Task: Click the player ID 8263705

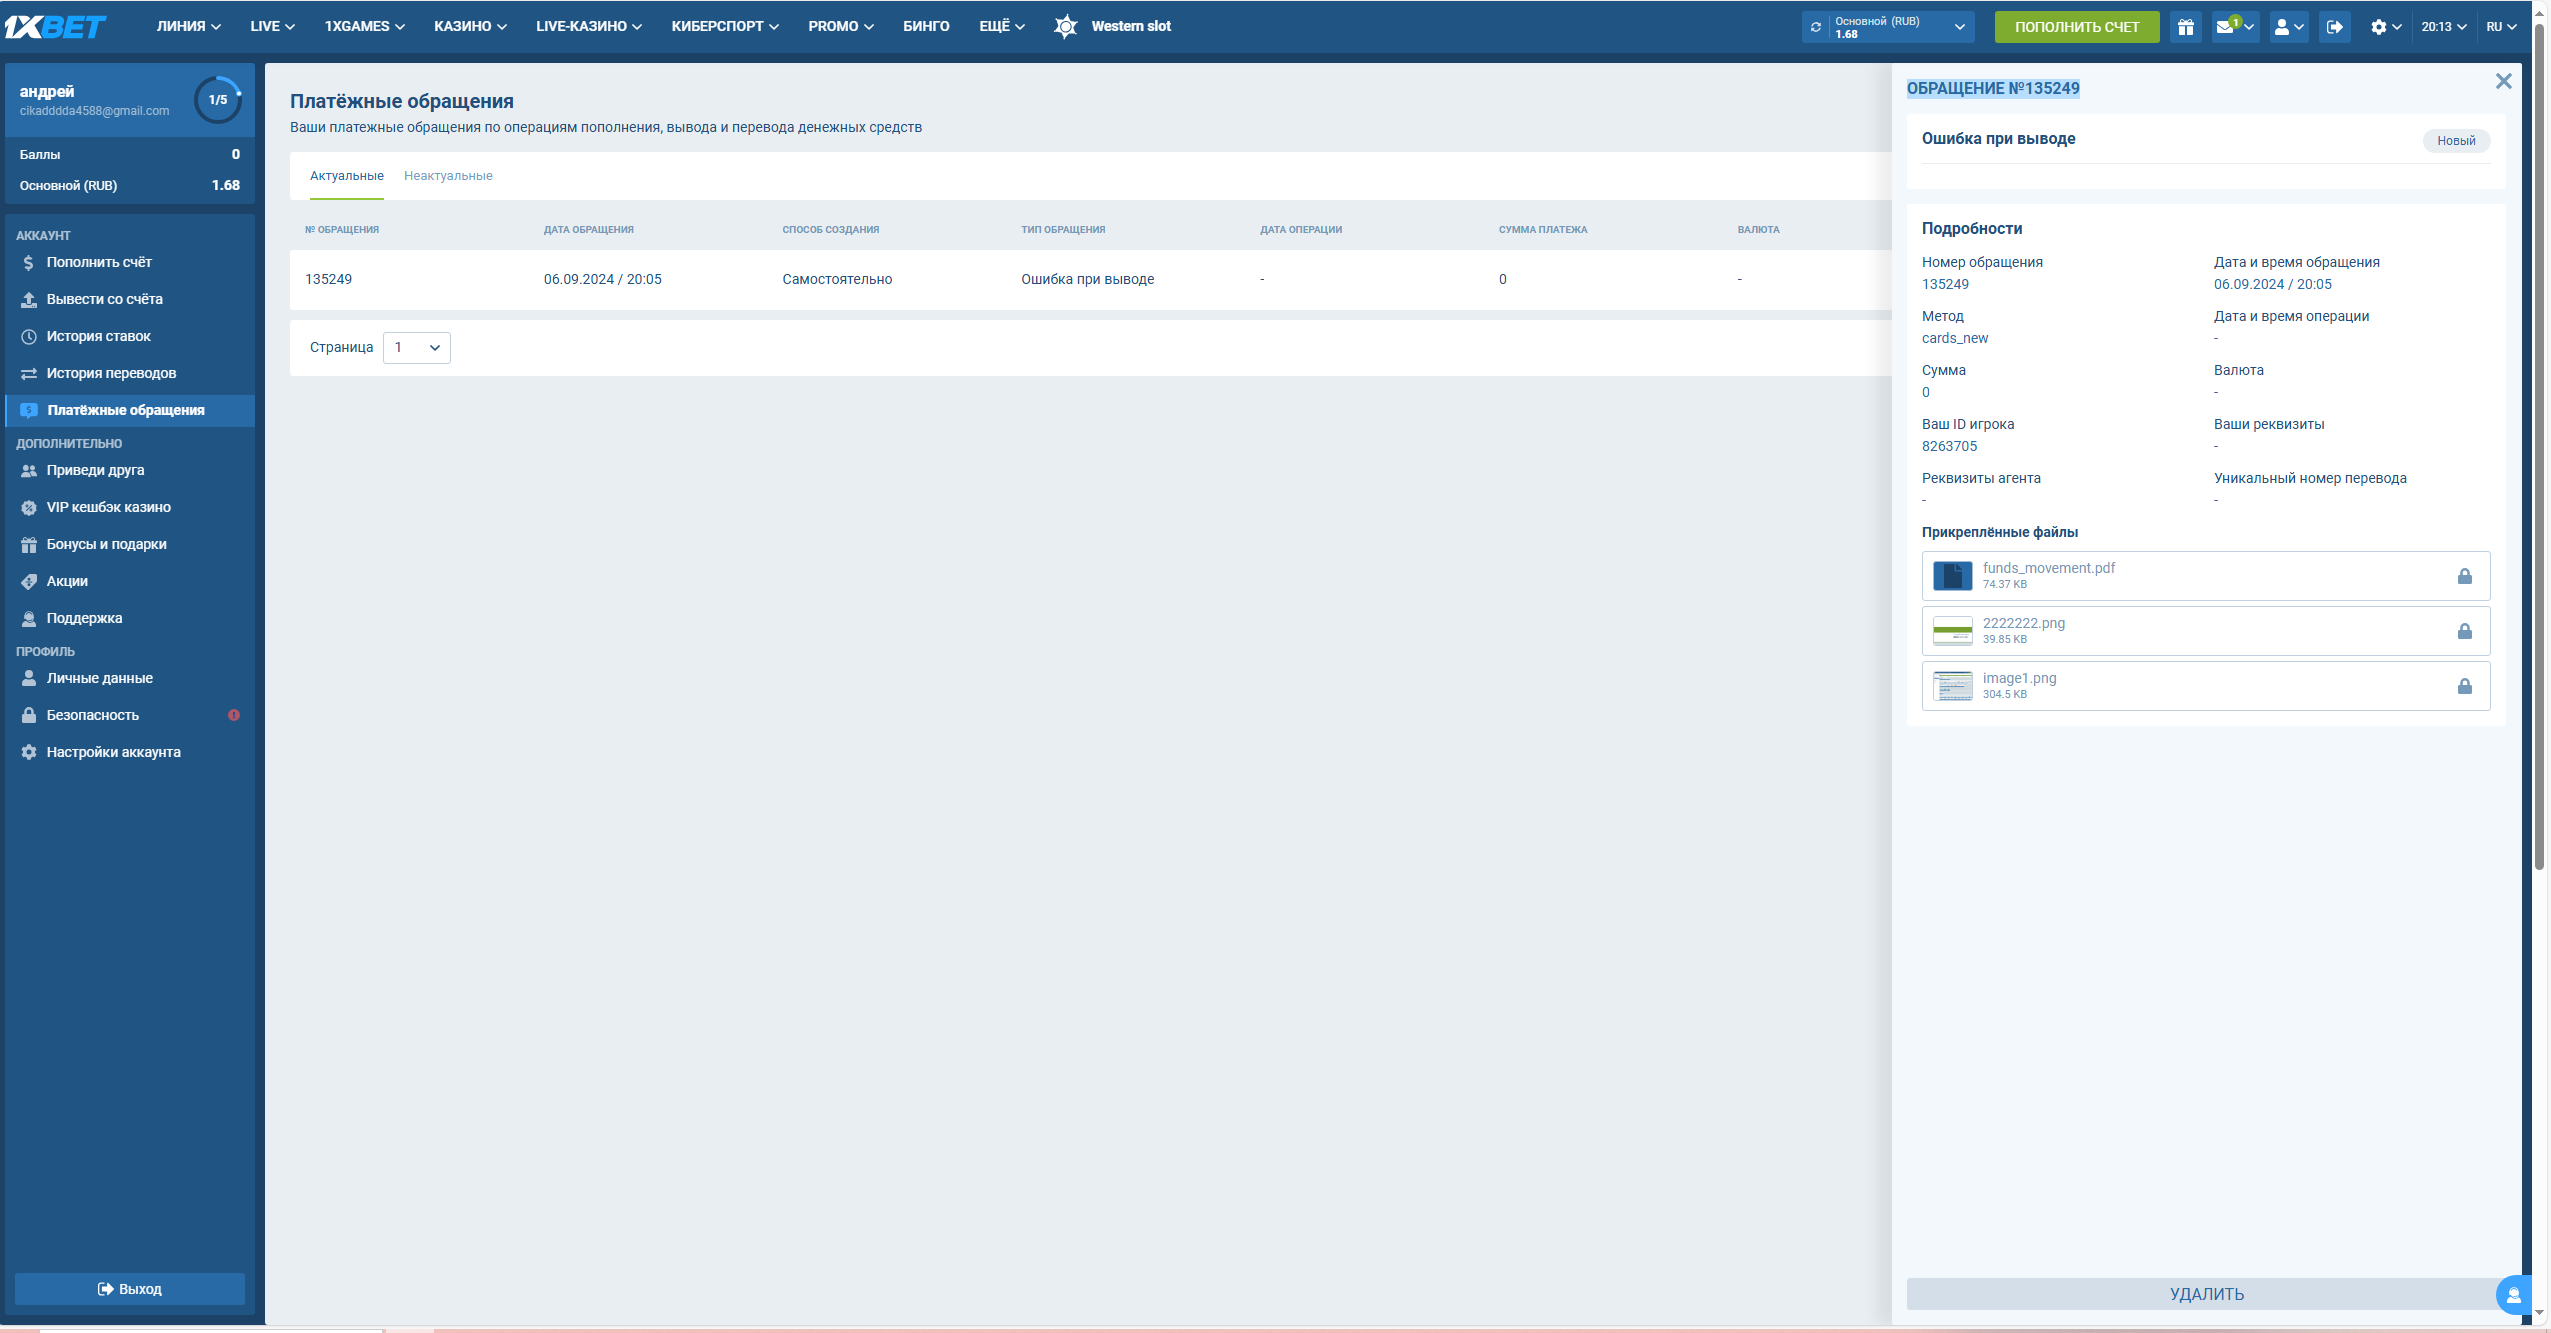Action: coord(1949,446)
